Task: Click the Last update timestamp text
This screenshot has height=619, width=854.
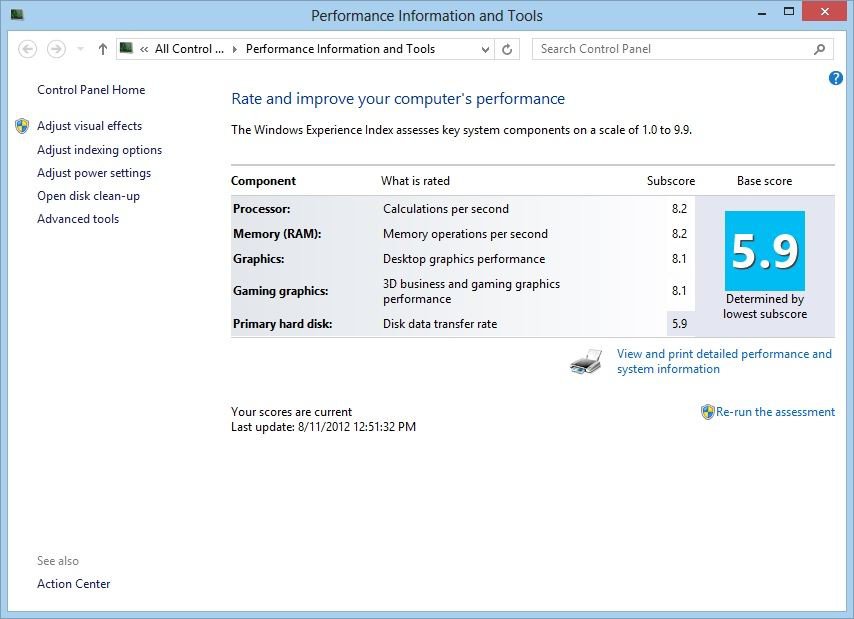Action: [324, 427]
